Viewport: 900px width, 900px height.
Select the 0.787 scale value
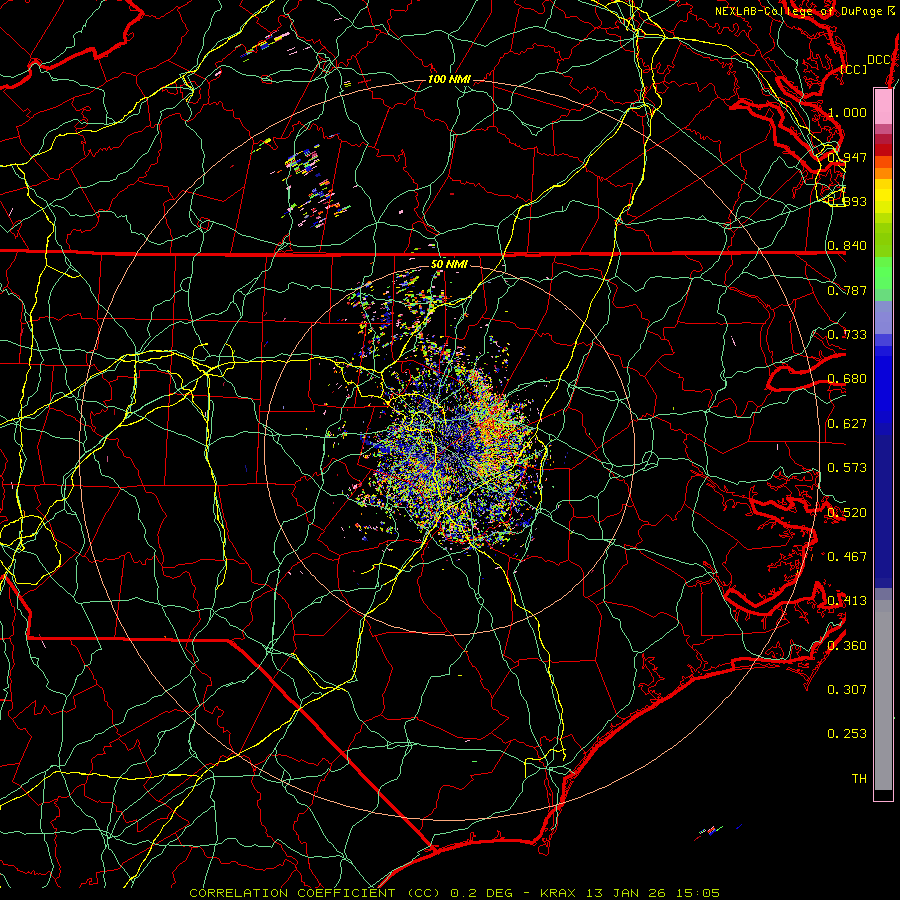point(847,290)
